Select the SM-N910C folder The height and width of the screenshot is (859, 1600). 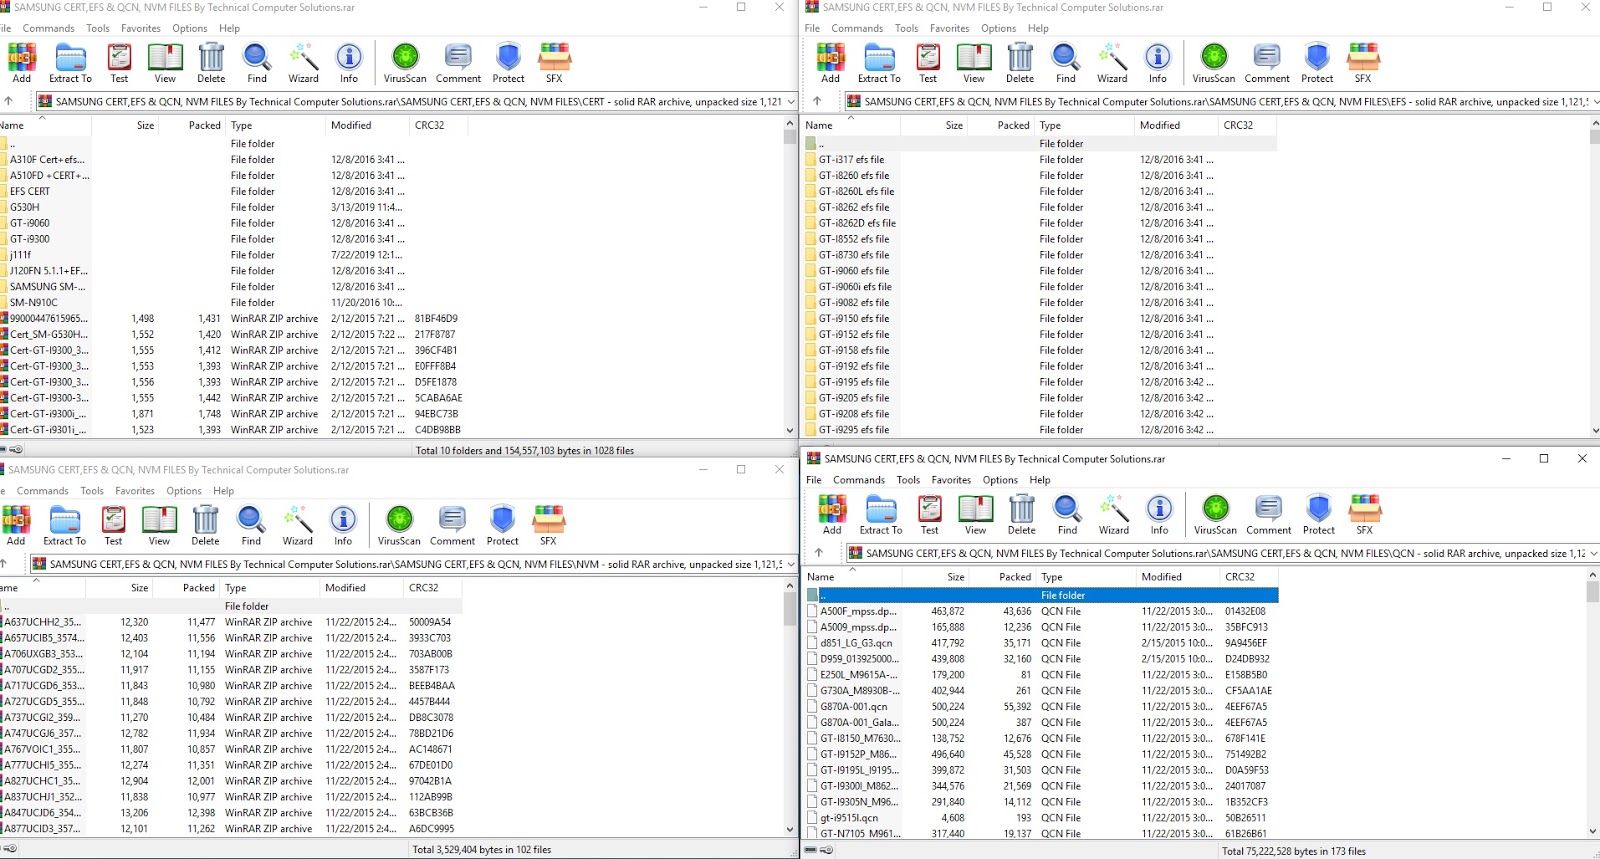pyautogui.click(x=34, y=302)
